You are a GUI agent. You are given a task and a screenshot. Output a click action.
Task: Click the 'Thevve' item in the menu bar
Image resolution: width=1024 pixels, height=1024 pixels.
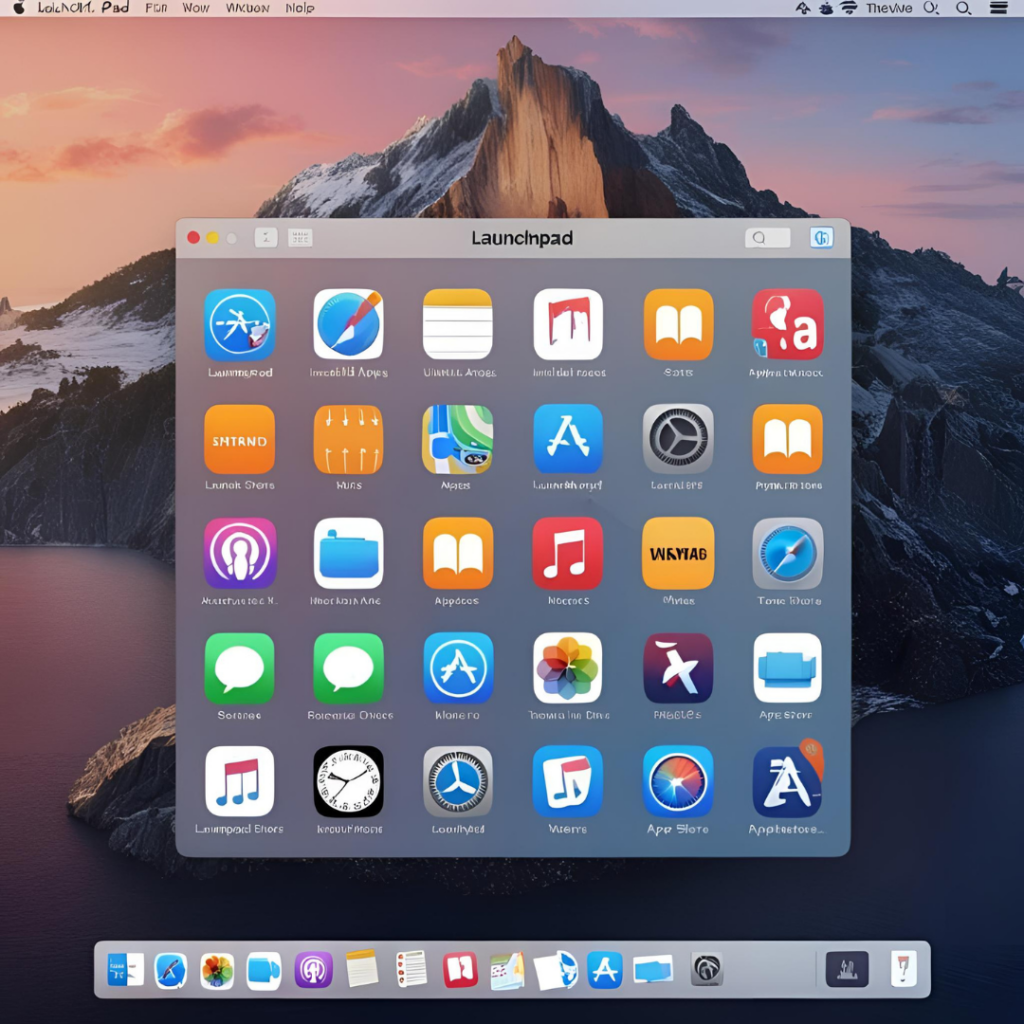pos(889,8)
